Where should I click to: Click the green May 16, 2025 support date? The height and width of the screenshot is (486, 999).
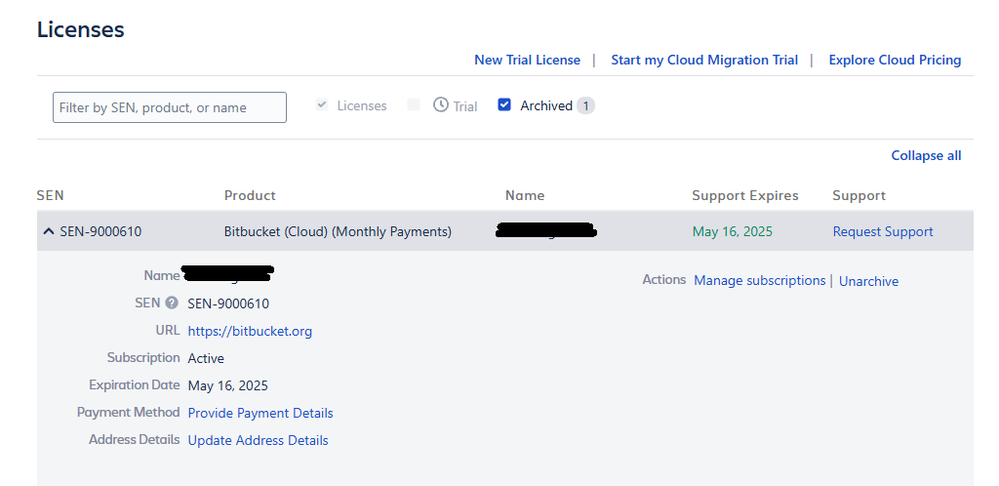(732, 232)
